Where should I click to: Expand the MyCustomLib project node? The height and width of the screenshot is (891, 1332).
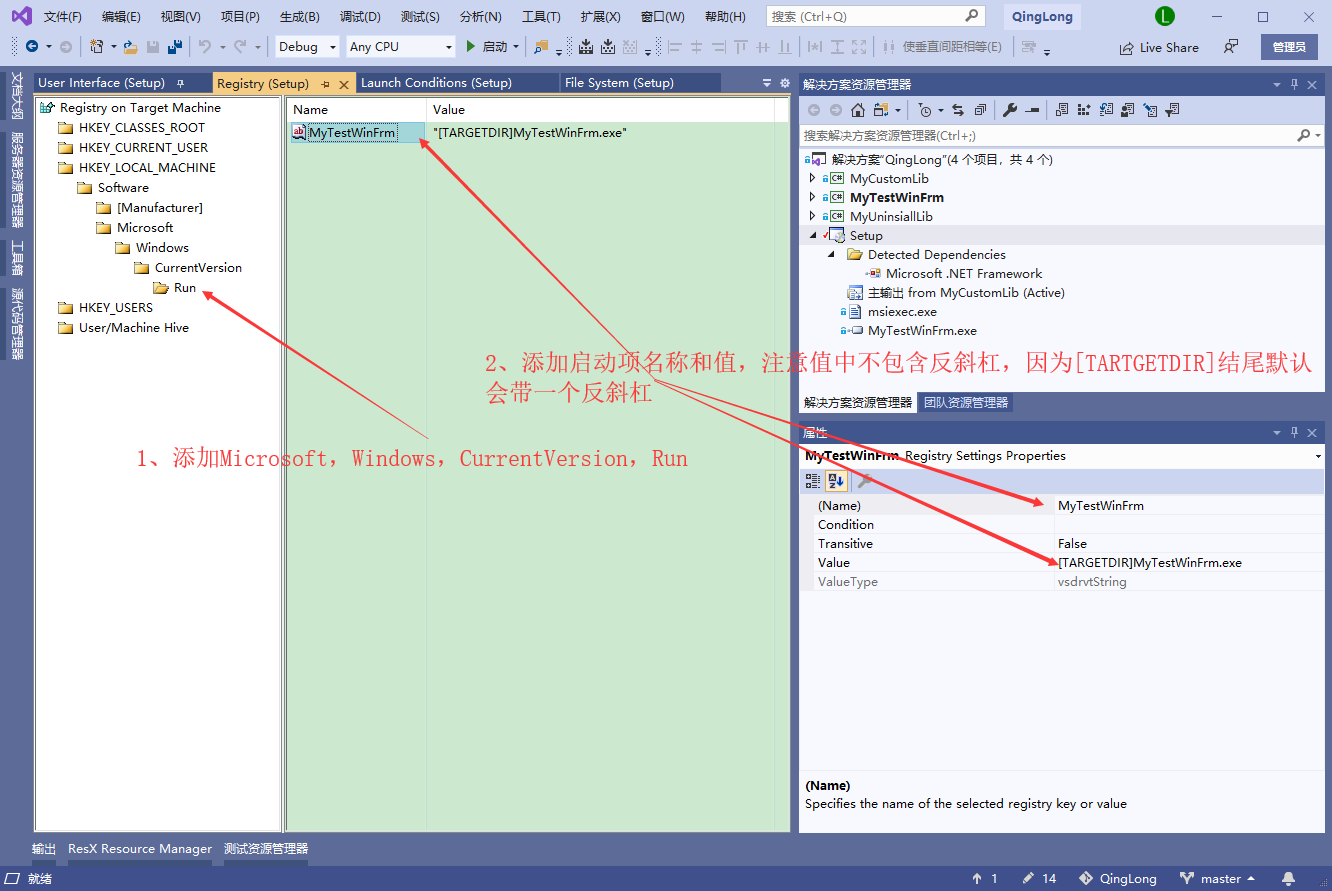[x=812, y=179]
